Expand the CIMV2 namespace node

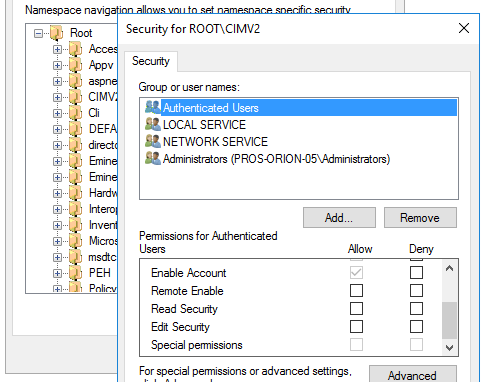pos(57,97)
